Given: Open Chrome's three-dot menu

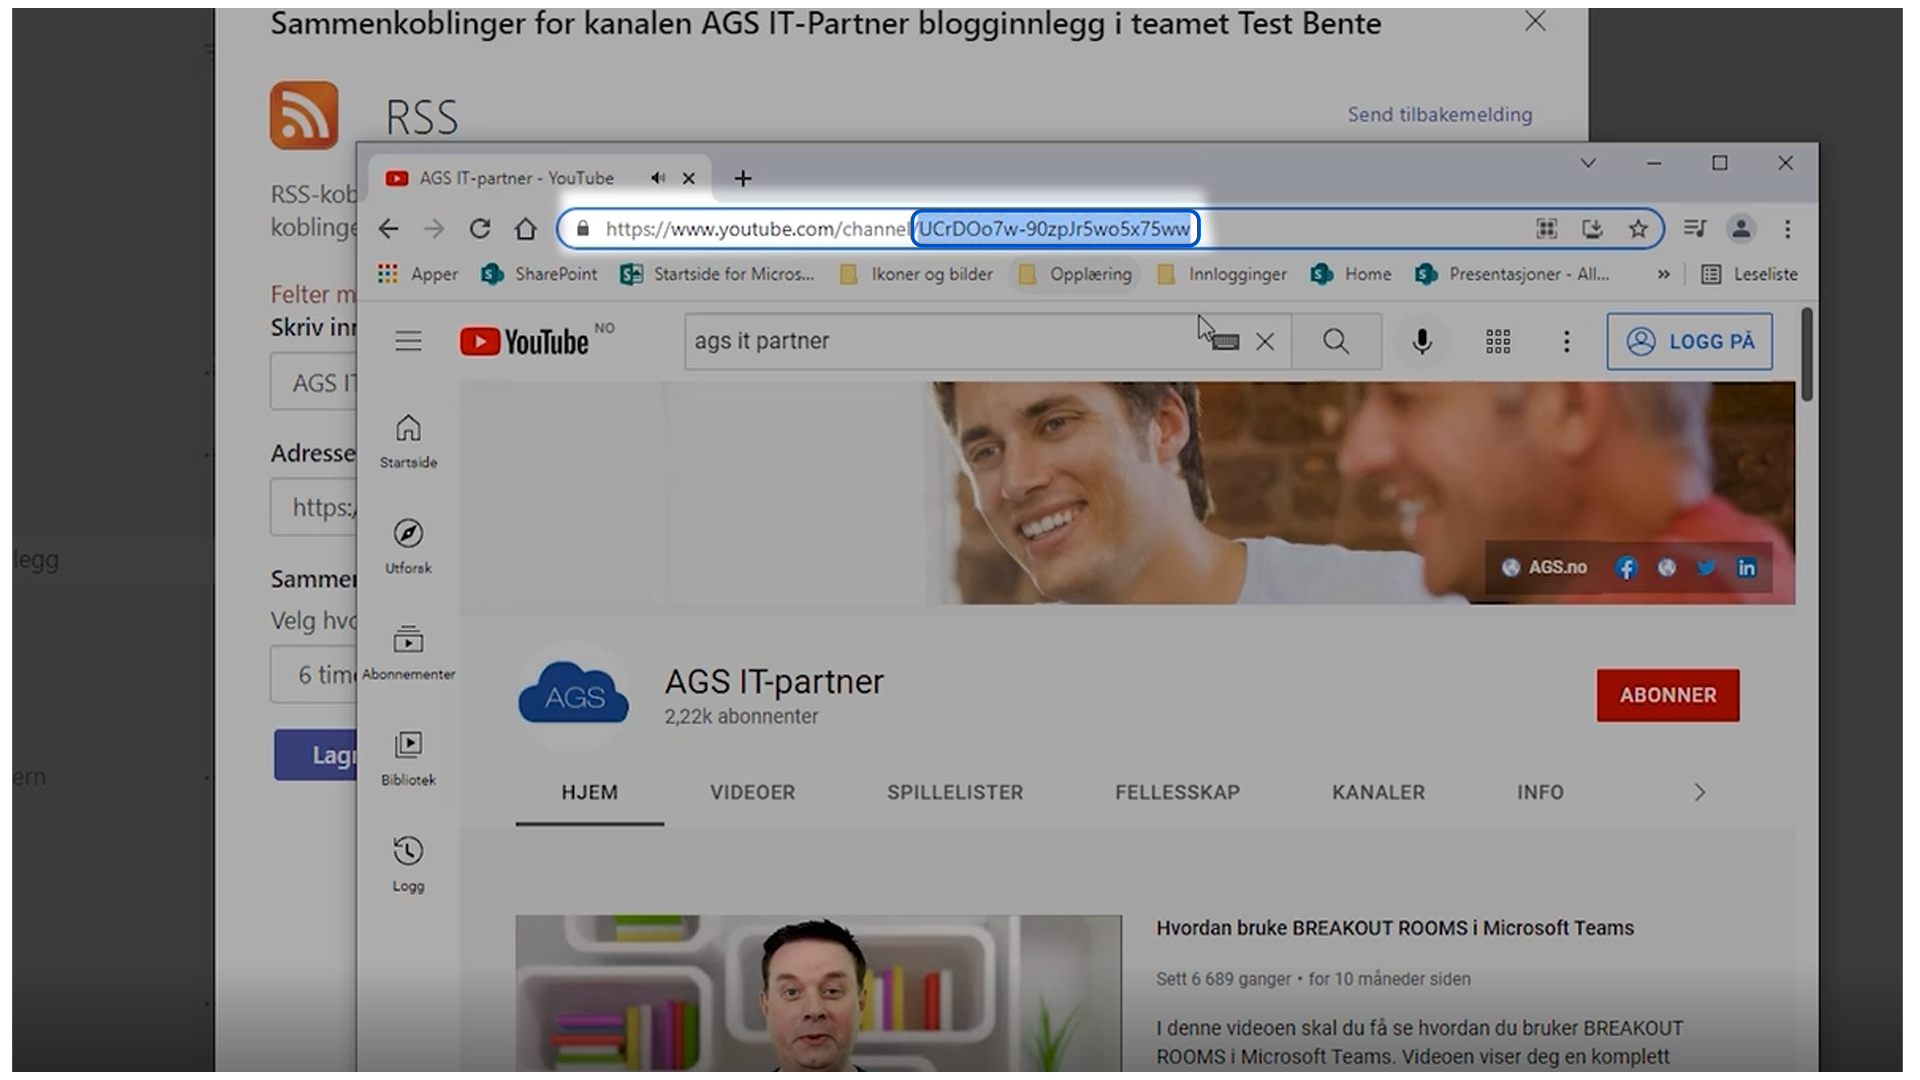Looking at the screenshot, I should 1788,229.
